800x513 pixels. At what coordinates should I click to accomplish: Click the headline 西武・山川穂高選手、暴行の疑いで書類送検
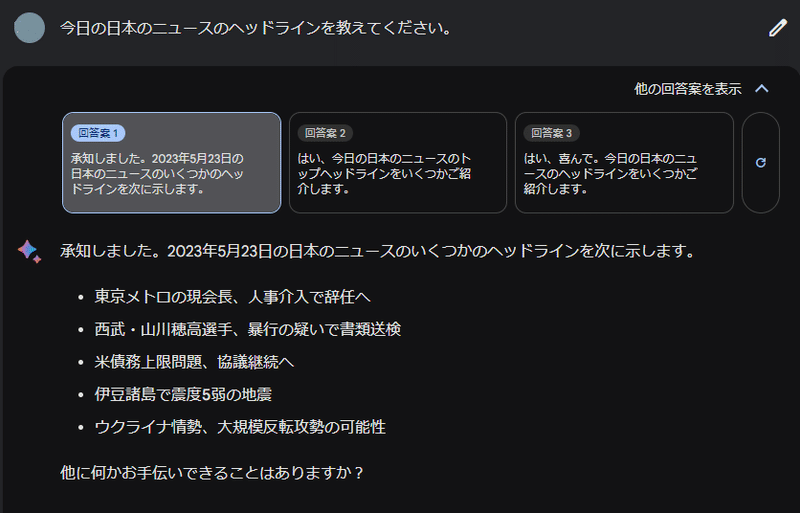(247, 329)
